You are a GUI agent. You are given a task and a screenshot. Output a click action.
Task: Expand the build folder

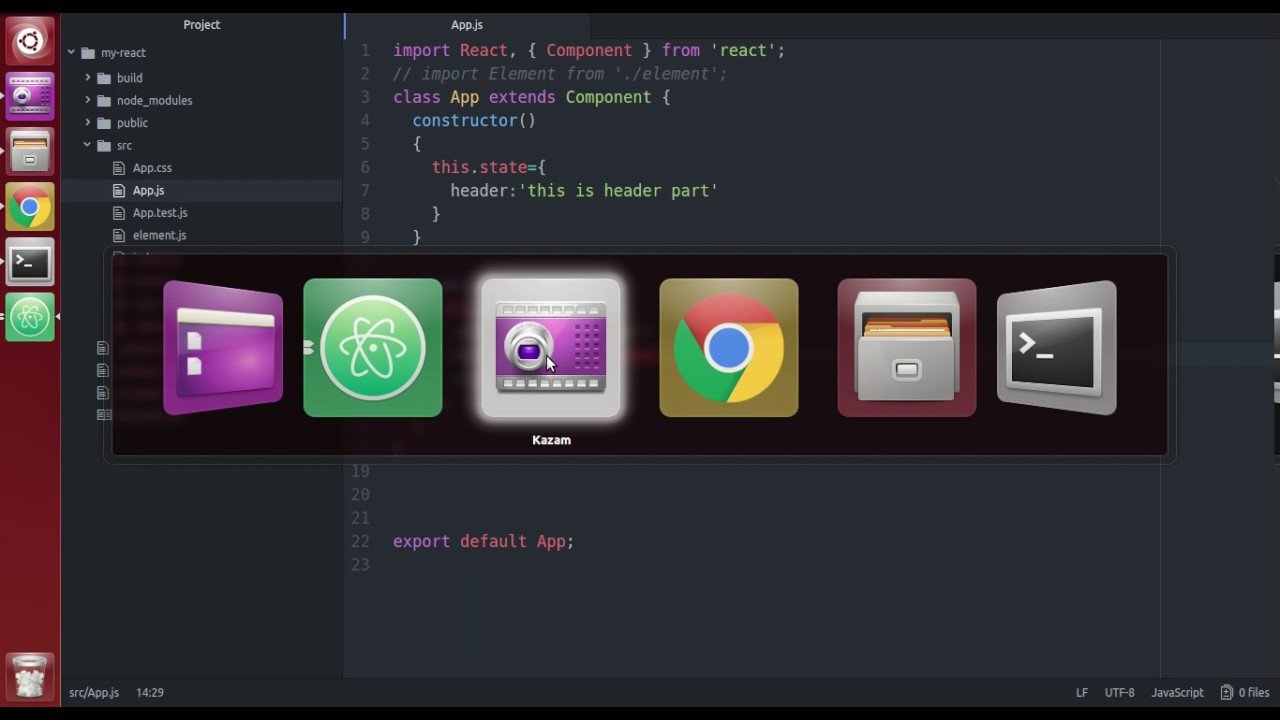87,78
